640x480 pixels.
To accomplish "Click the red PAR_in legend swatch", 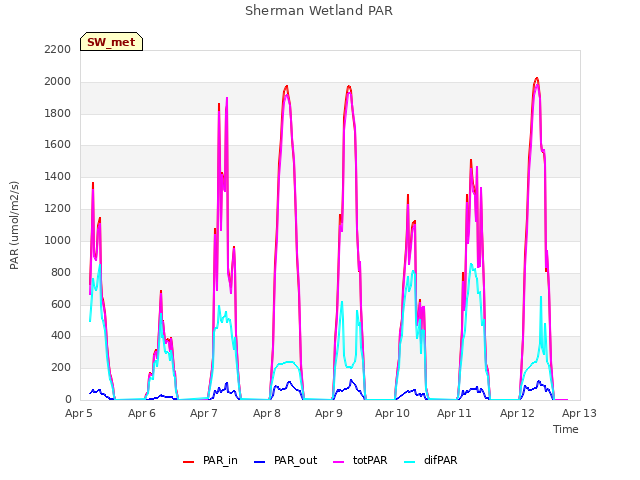I will pyautogui.click(x=189, y=462).
